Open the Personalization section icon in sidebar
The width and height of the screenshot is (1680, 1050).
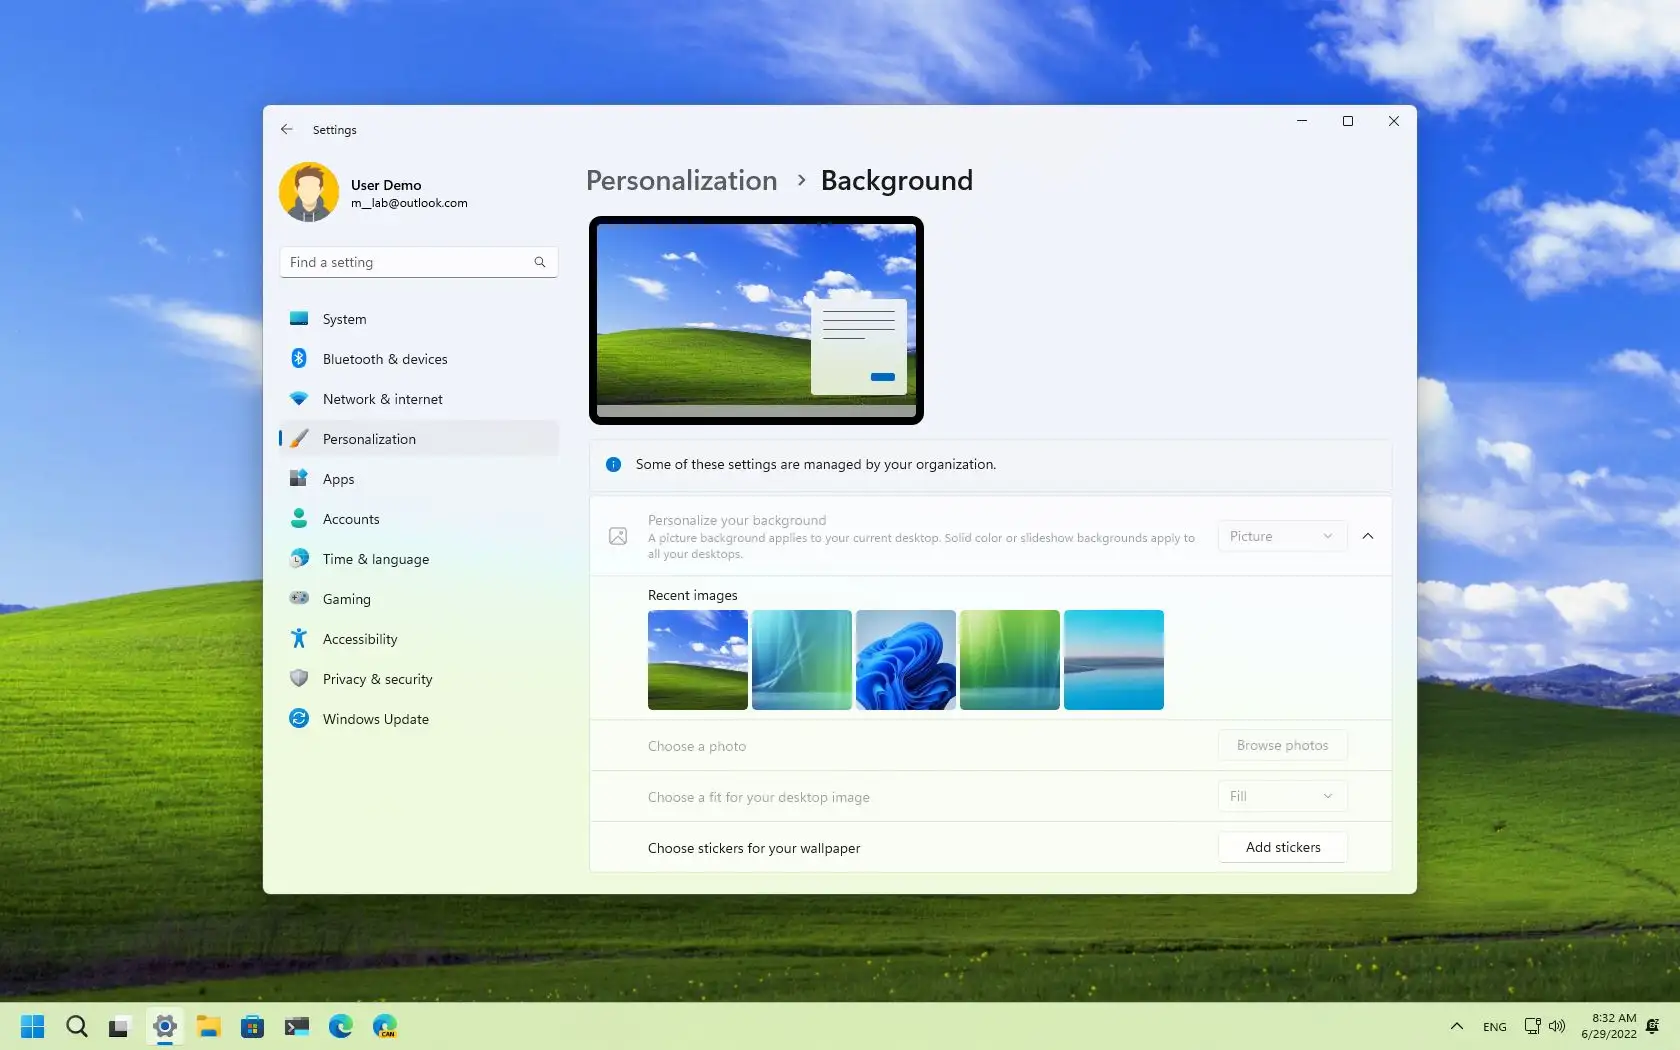[299, 438]
